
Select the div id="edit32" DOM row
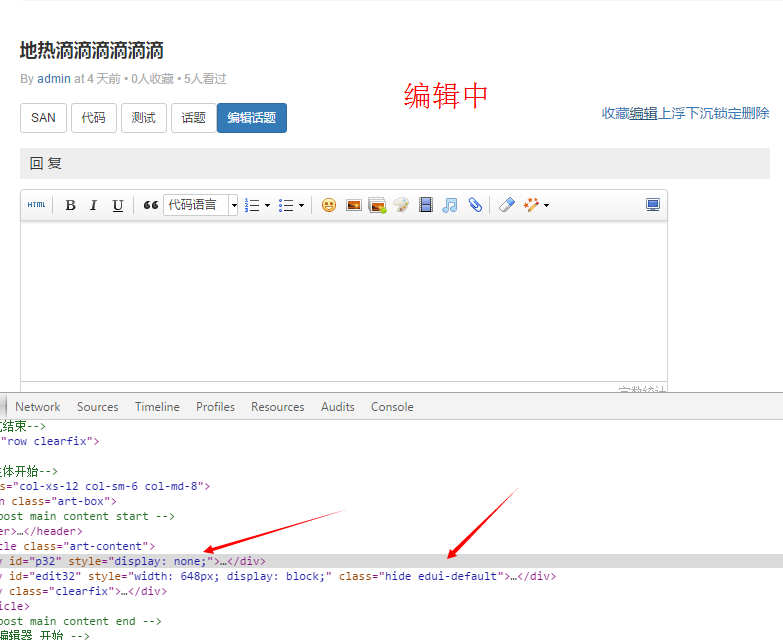392,576
